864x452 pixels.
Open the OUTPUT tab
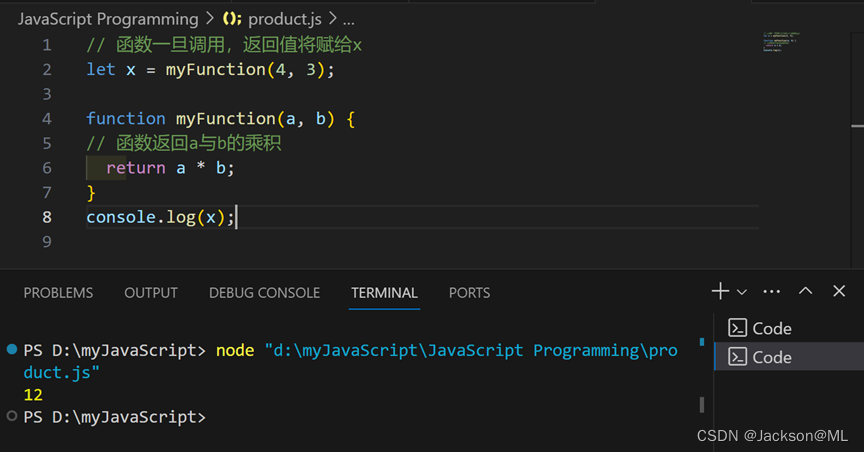coord(151,293)
